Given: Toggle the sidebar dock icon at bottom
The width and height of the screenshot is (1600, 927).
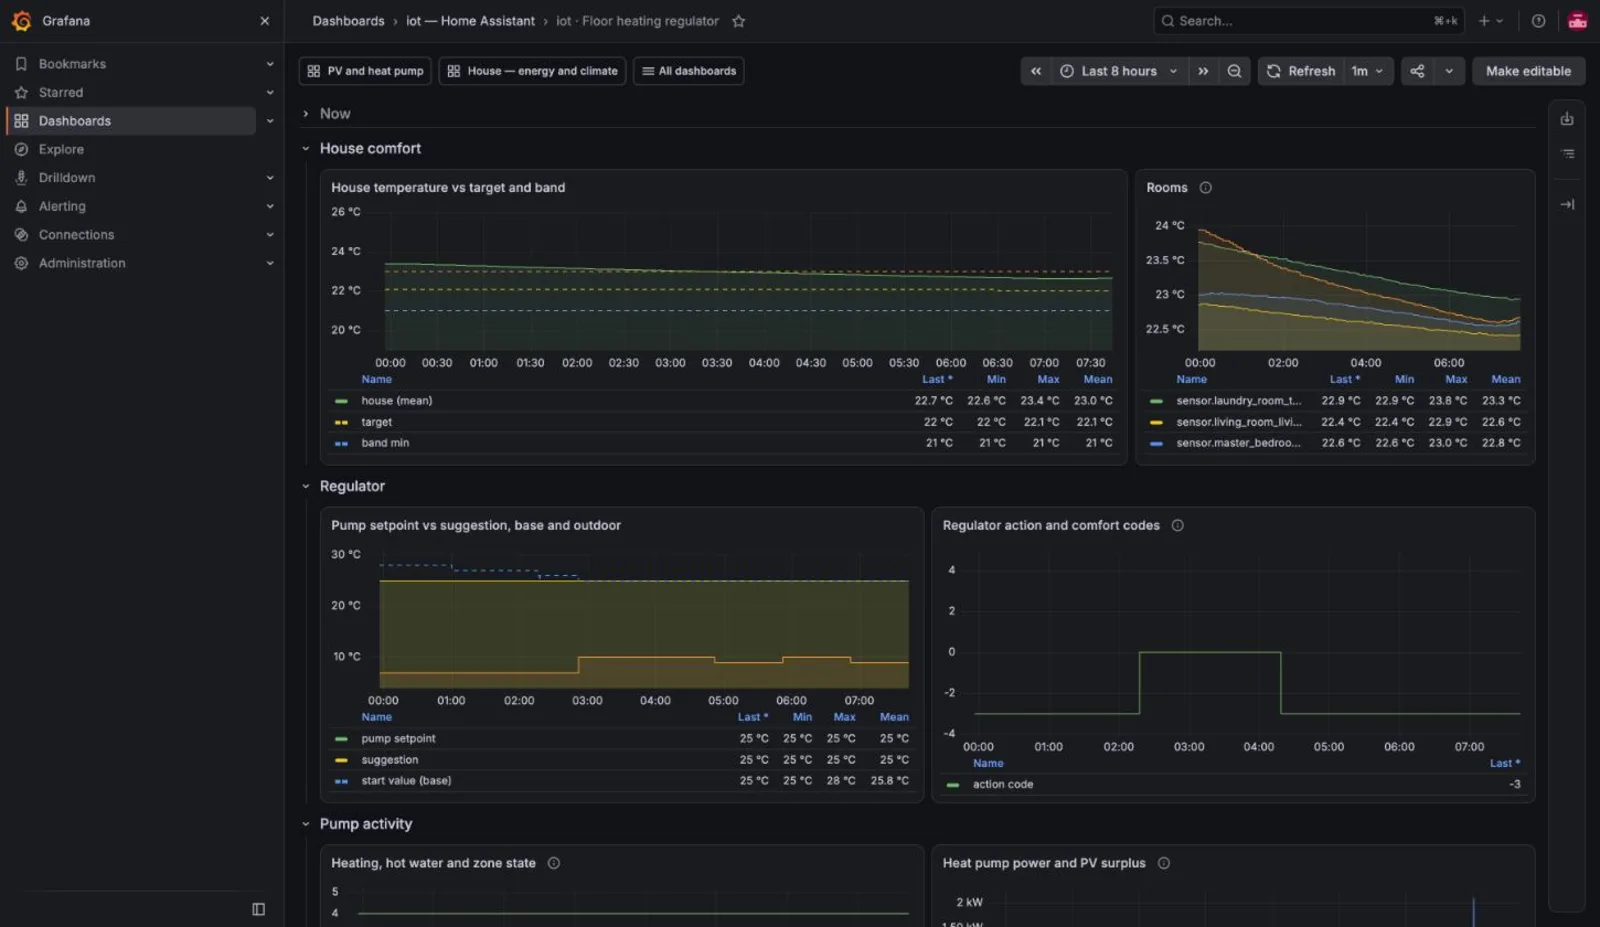Looking at the screenshot, I should click(259, 910).
